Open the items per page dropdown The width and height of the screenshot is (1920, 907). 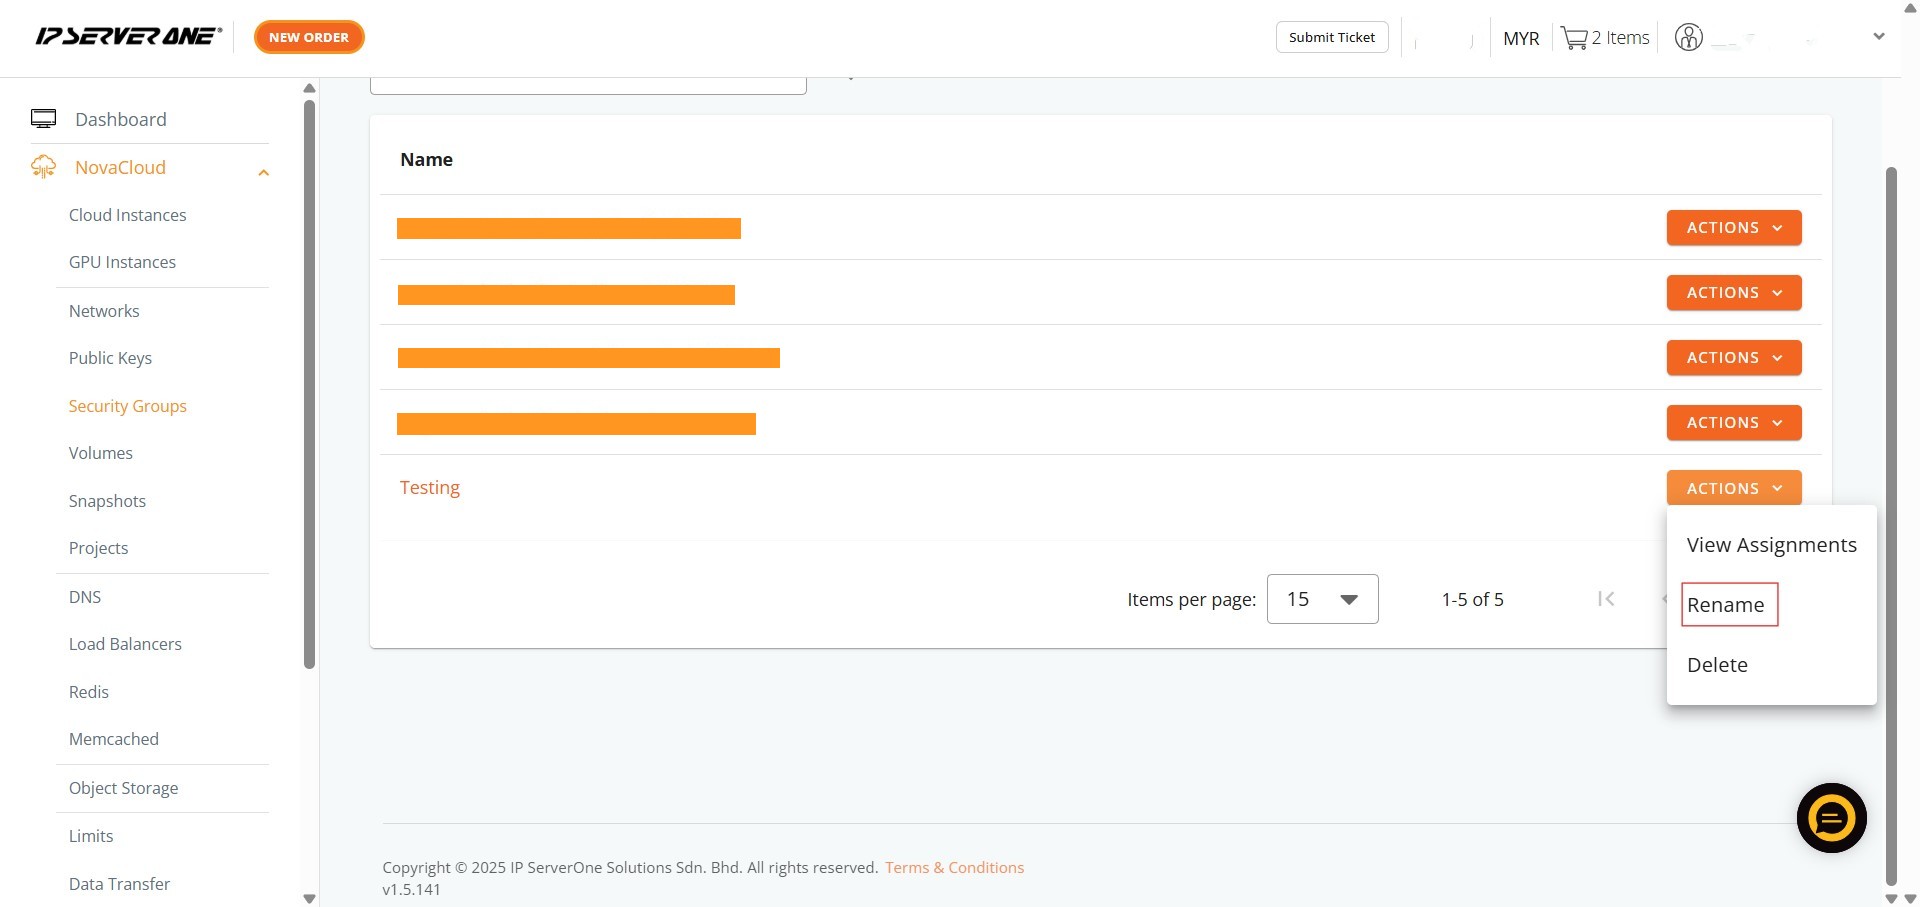[1322, 599]
